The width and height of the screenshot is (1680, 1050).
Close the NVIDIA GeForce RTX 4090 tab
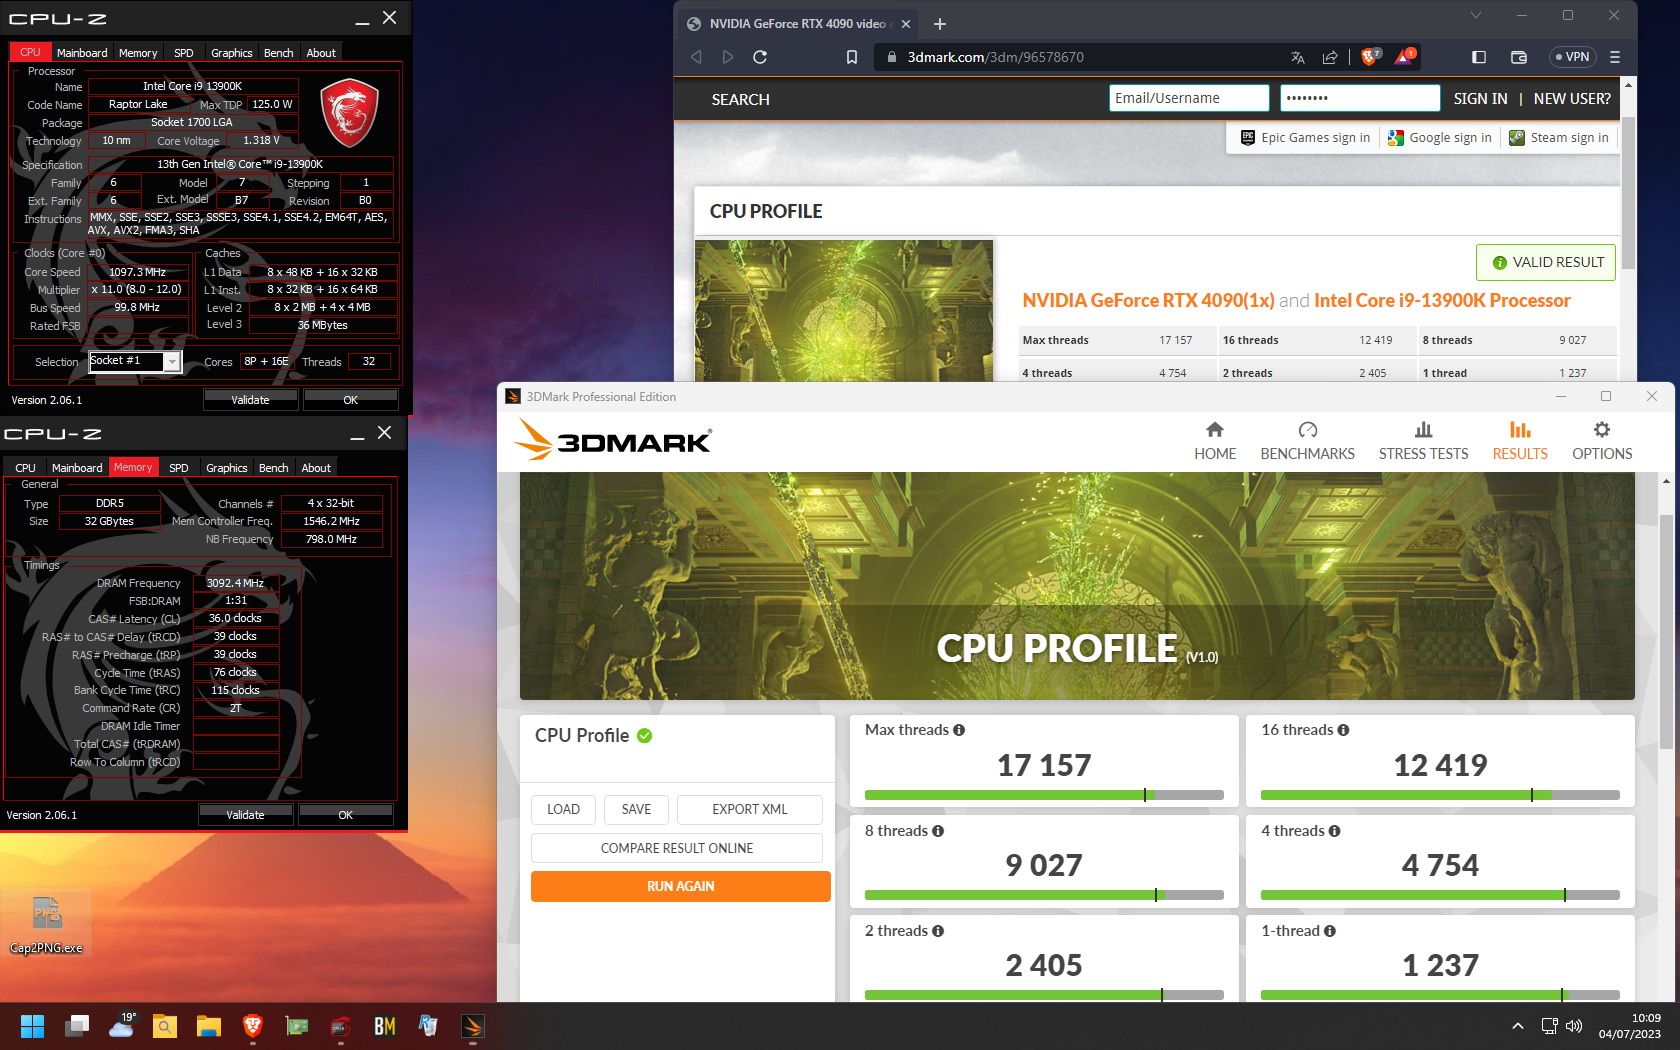pos(906,24)
